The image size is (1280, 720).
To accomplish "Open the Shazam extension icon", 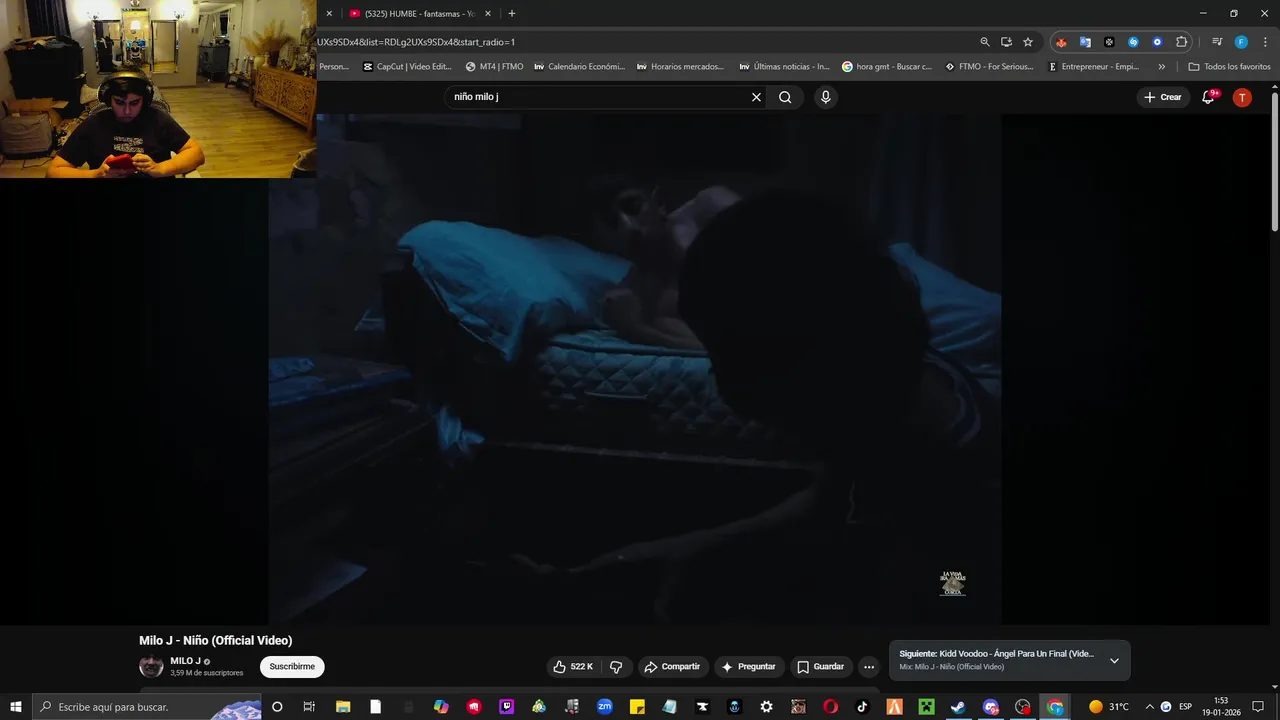I will 1133,42.
